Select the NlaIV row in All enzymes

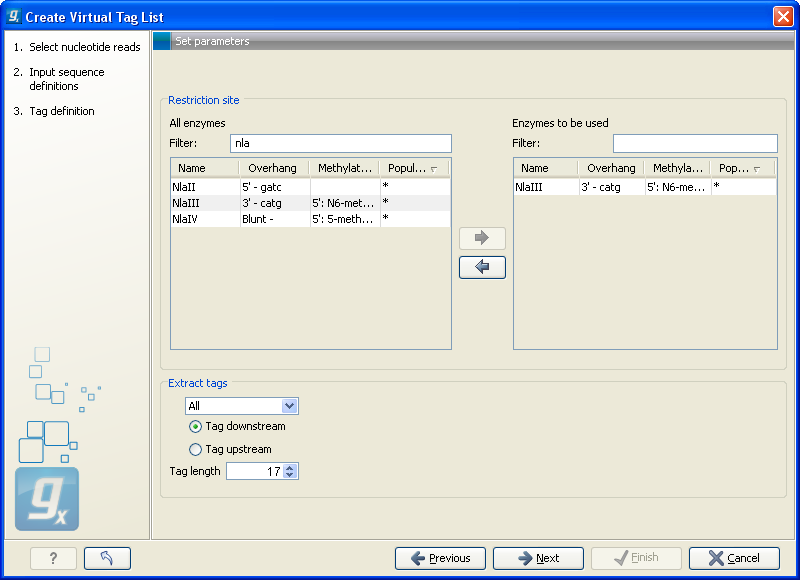tap(205, 219)
